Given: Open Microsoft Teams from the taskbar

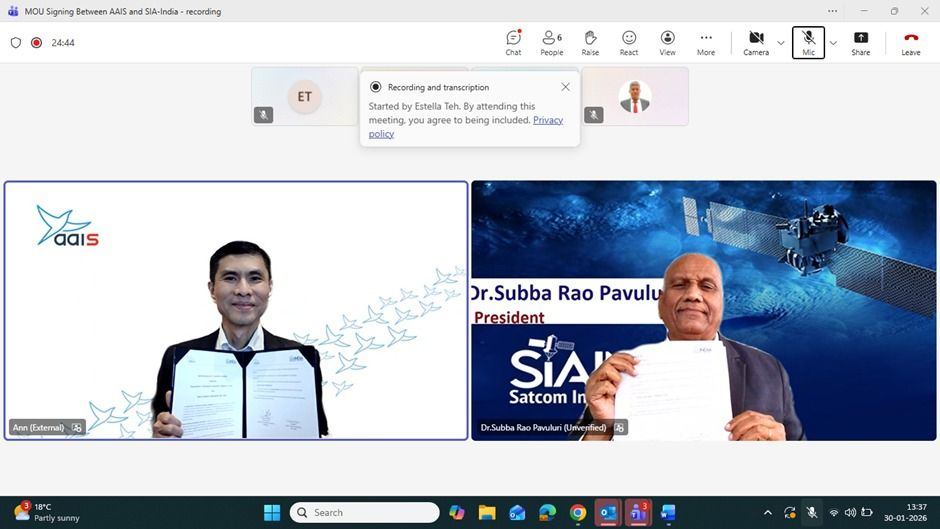Looking at the screenshot, I should pos(637,513).
